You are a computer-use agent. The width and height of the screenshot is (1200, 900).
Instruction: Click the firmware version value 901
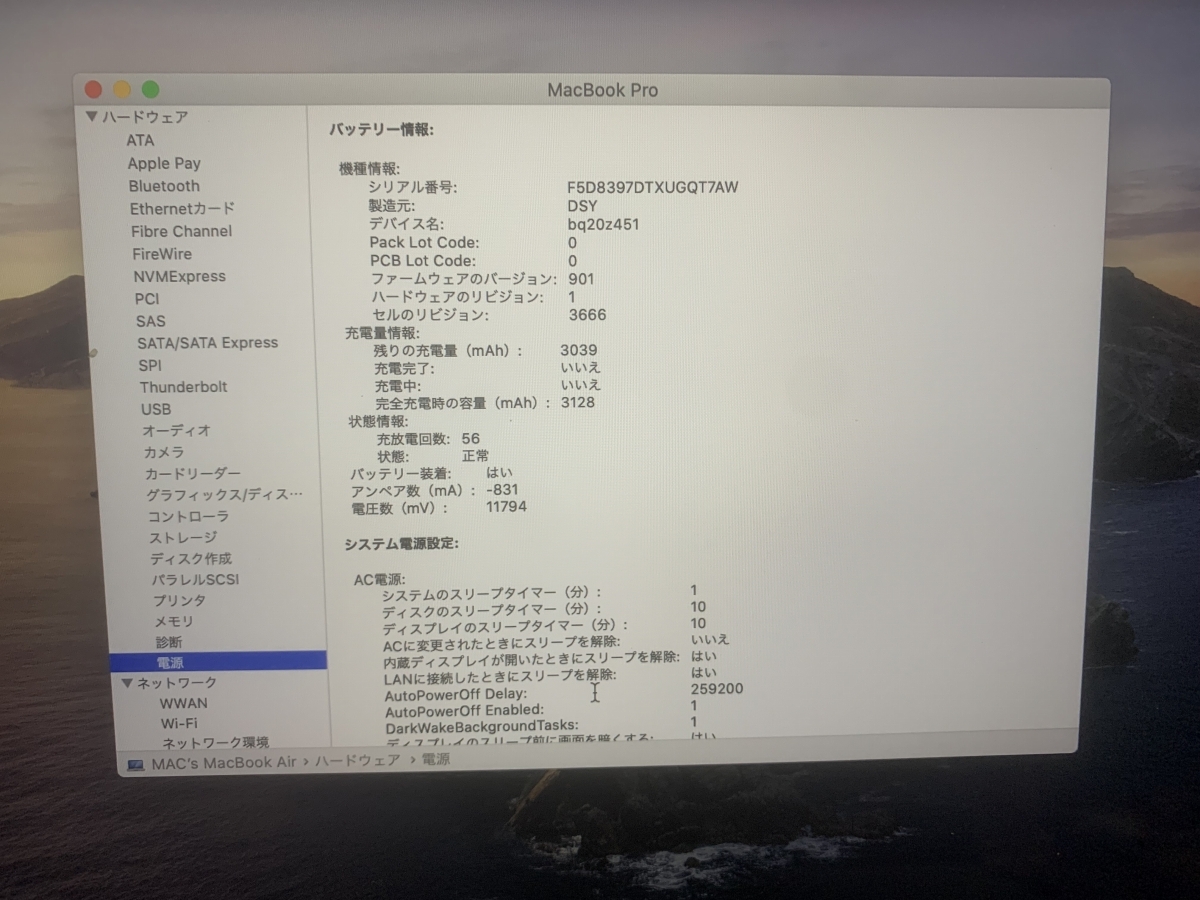point(581,279)
